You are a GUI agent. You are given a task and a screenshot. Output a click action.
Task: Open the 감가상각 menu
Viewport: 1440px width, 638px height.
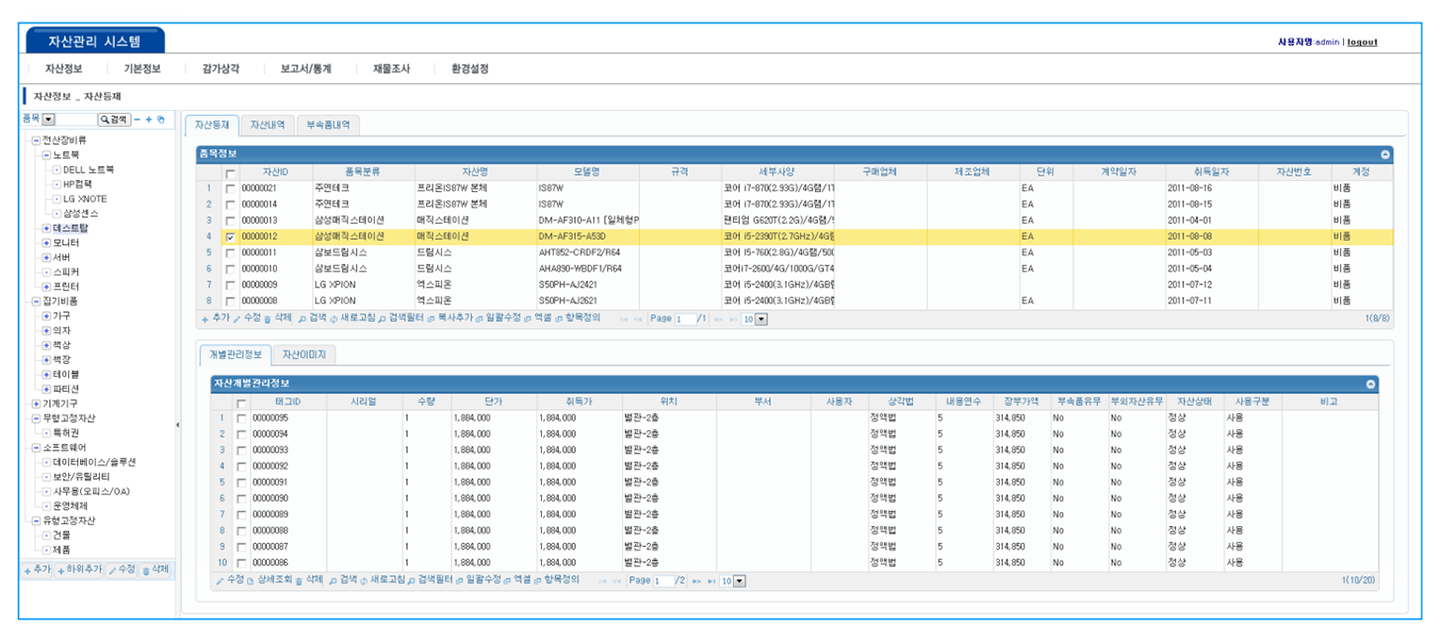220,69
